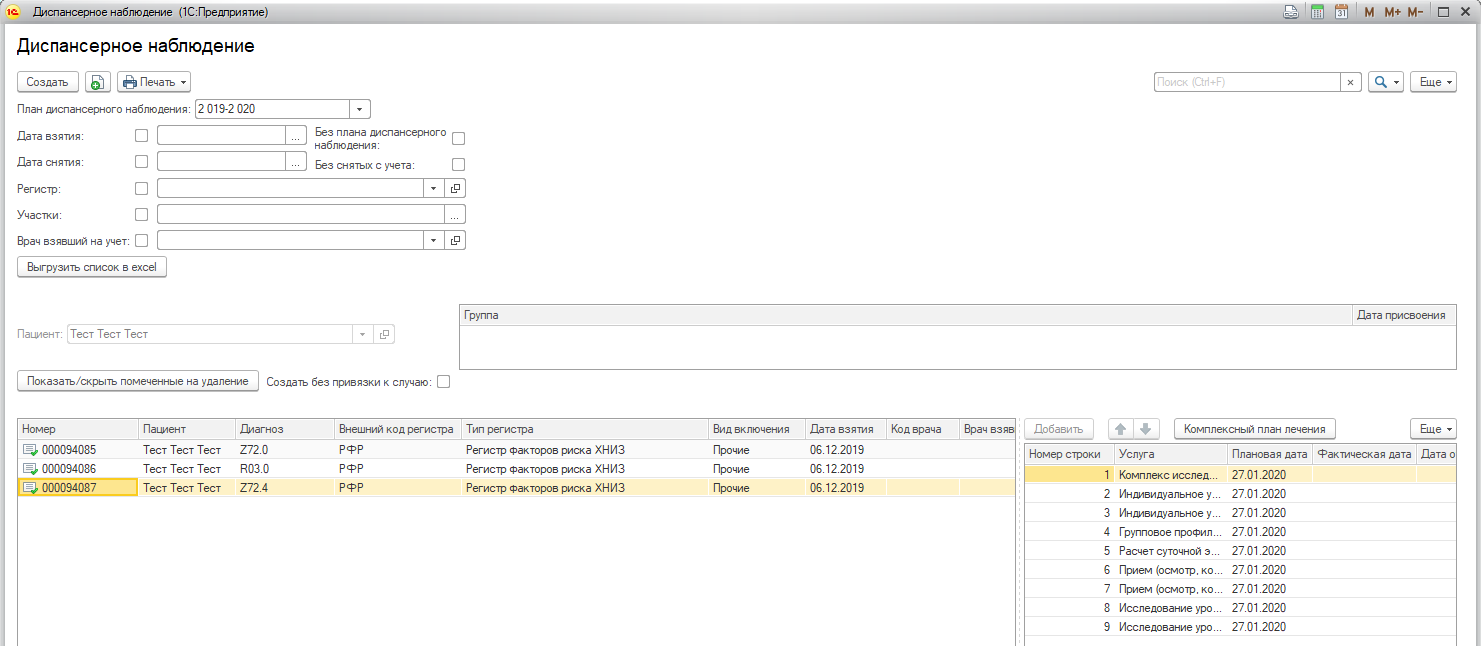This screenshot has height=646, width=1481.
Task: Click the printer icon in title bar
Action: click(1291, 12)
